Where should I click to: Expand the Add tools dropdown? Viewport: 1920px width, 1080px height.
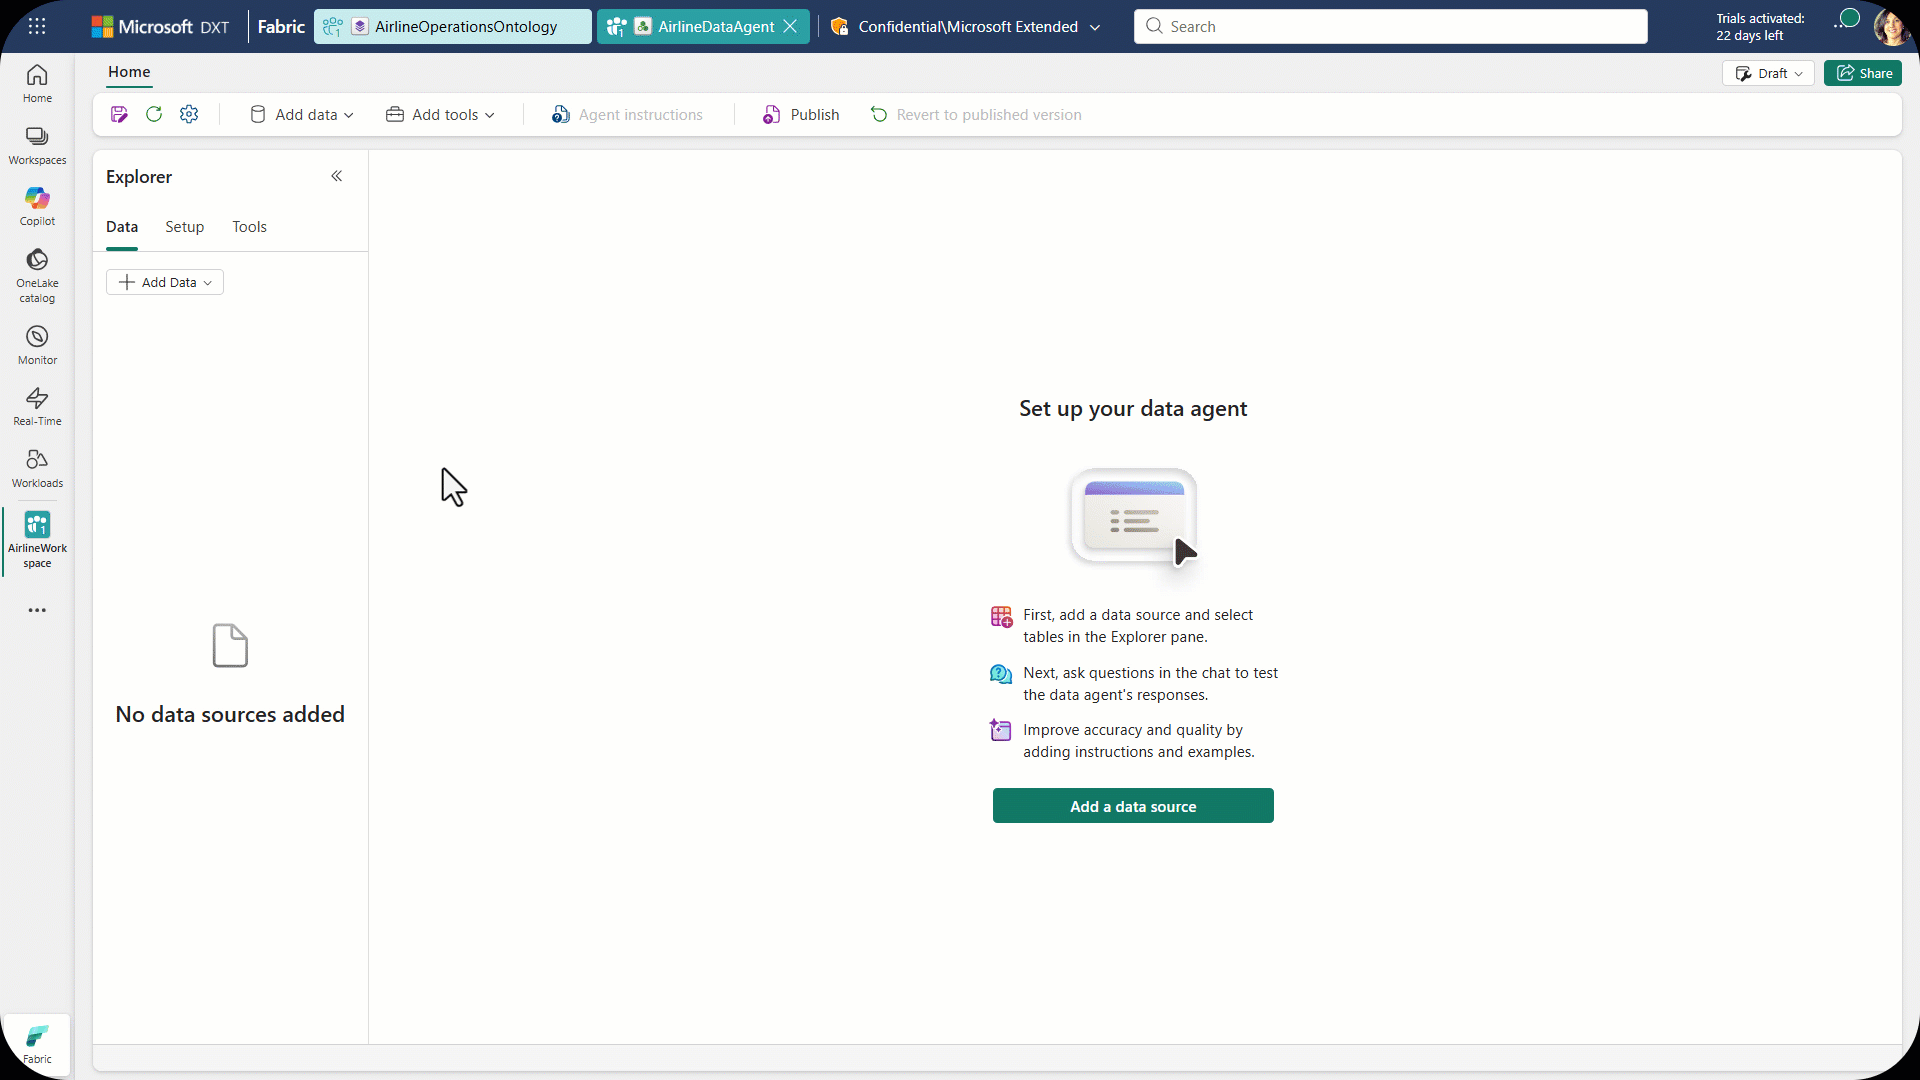[x=440, y=115]
